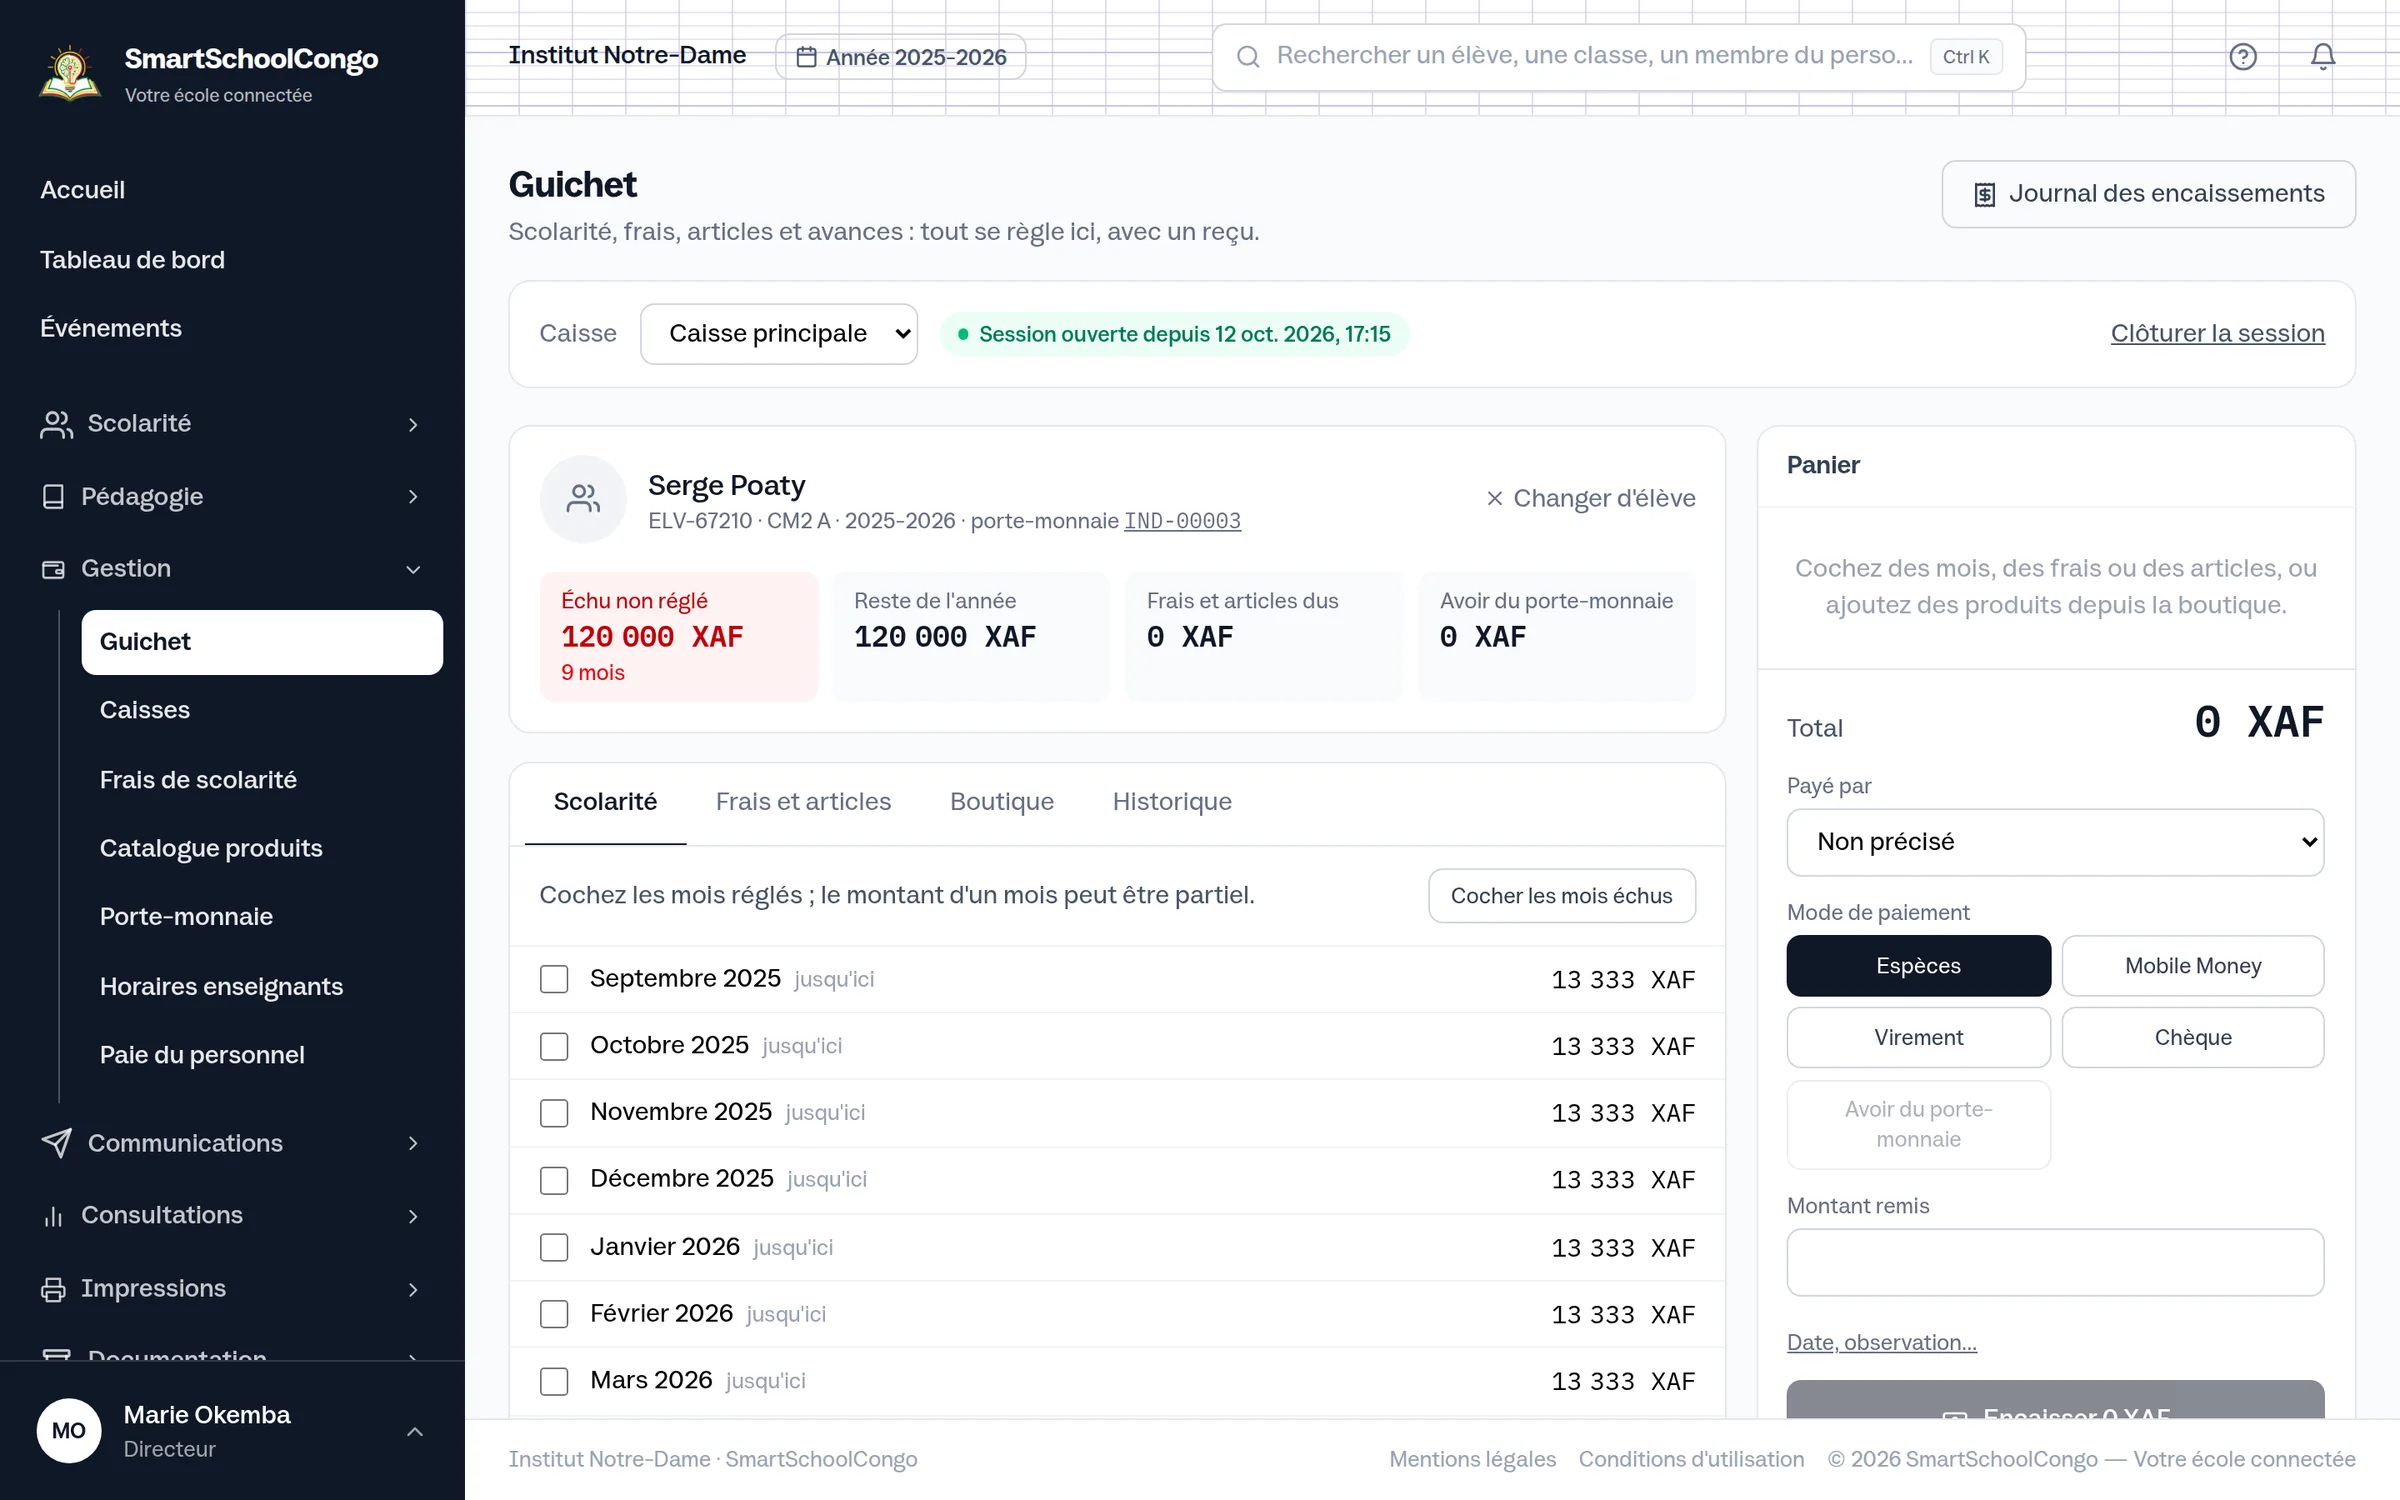Click the Communications paper-plane icon
The height and width of the screenshot is (1500, 2400).
[x=57, y=1143]
